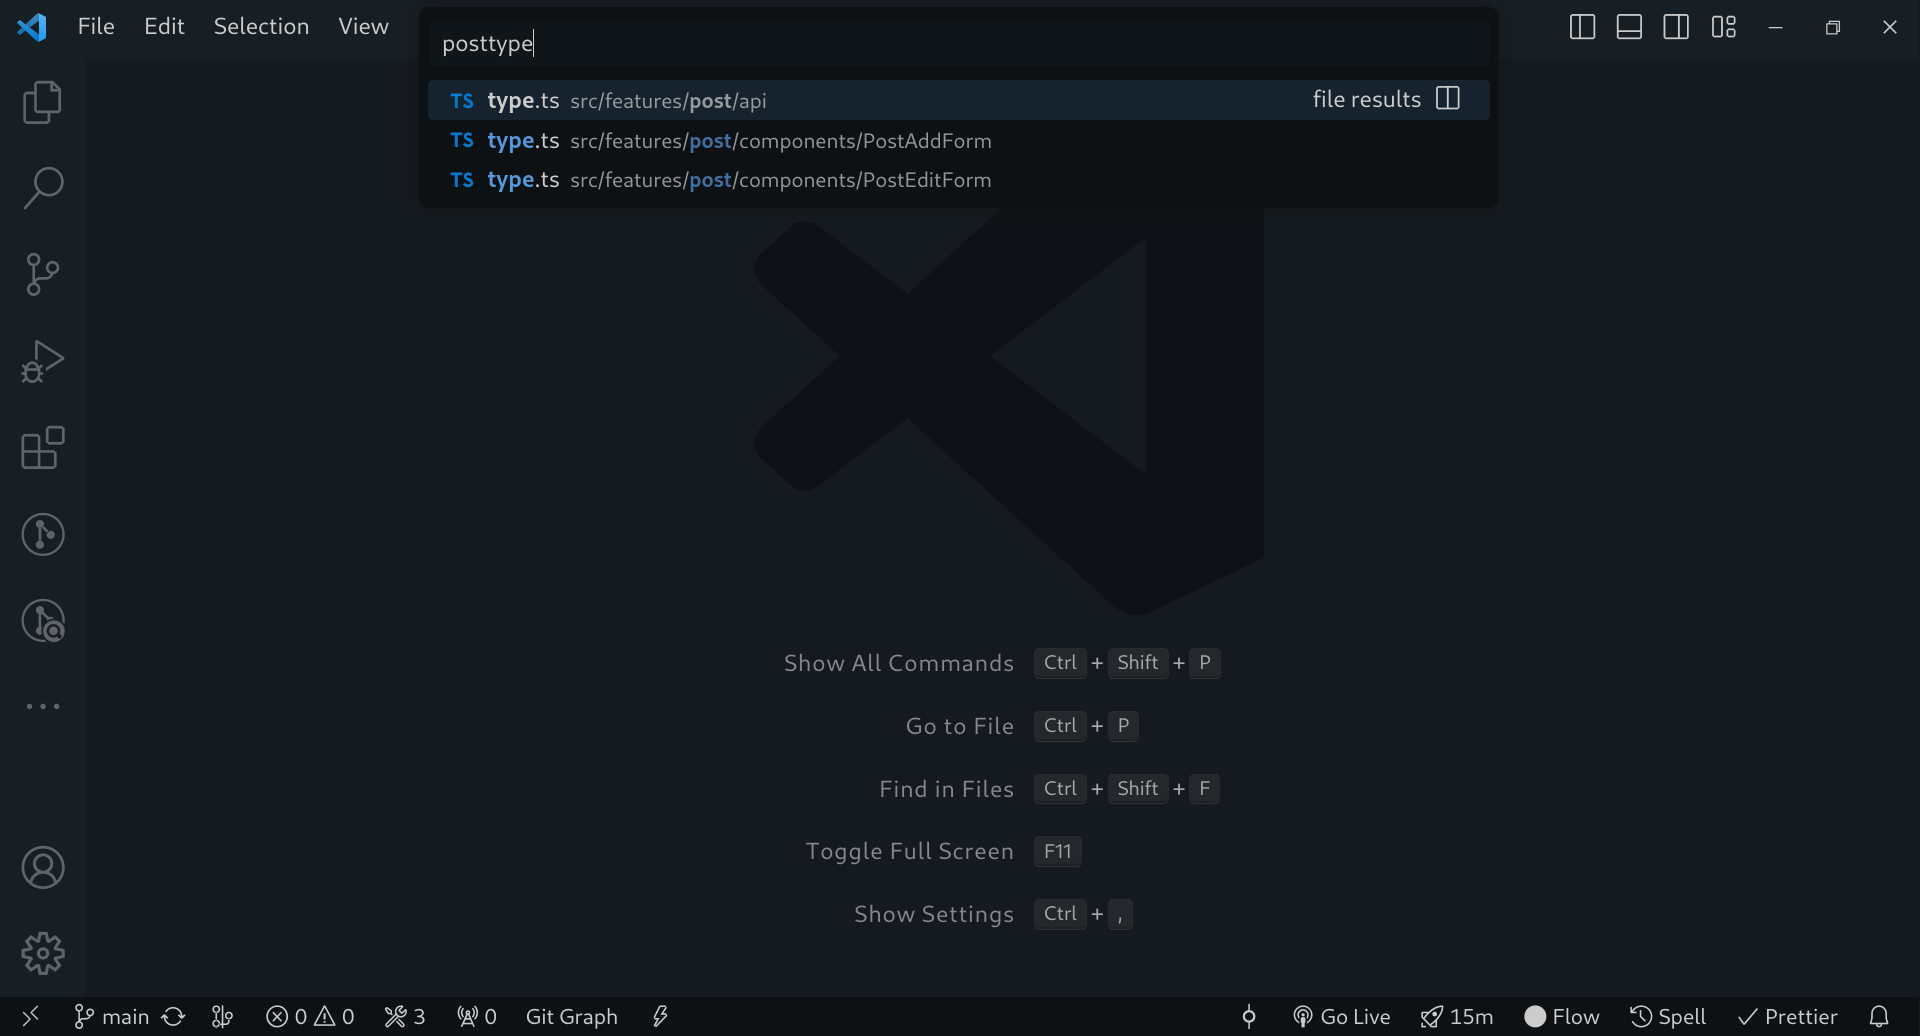Click the git compare icon in status bar
The image size is (1920, 1036).
pyautogui.click(x=223, y=1017)
